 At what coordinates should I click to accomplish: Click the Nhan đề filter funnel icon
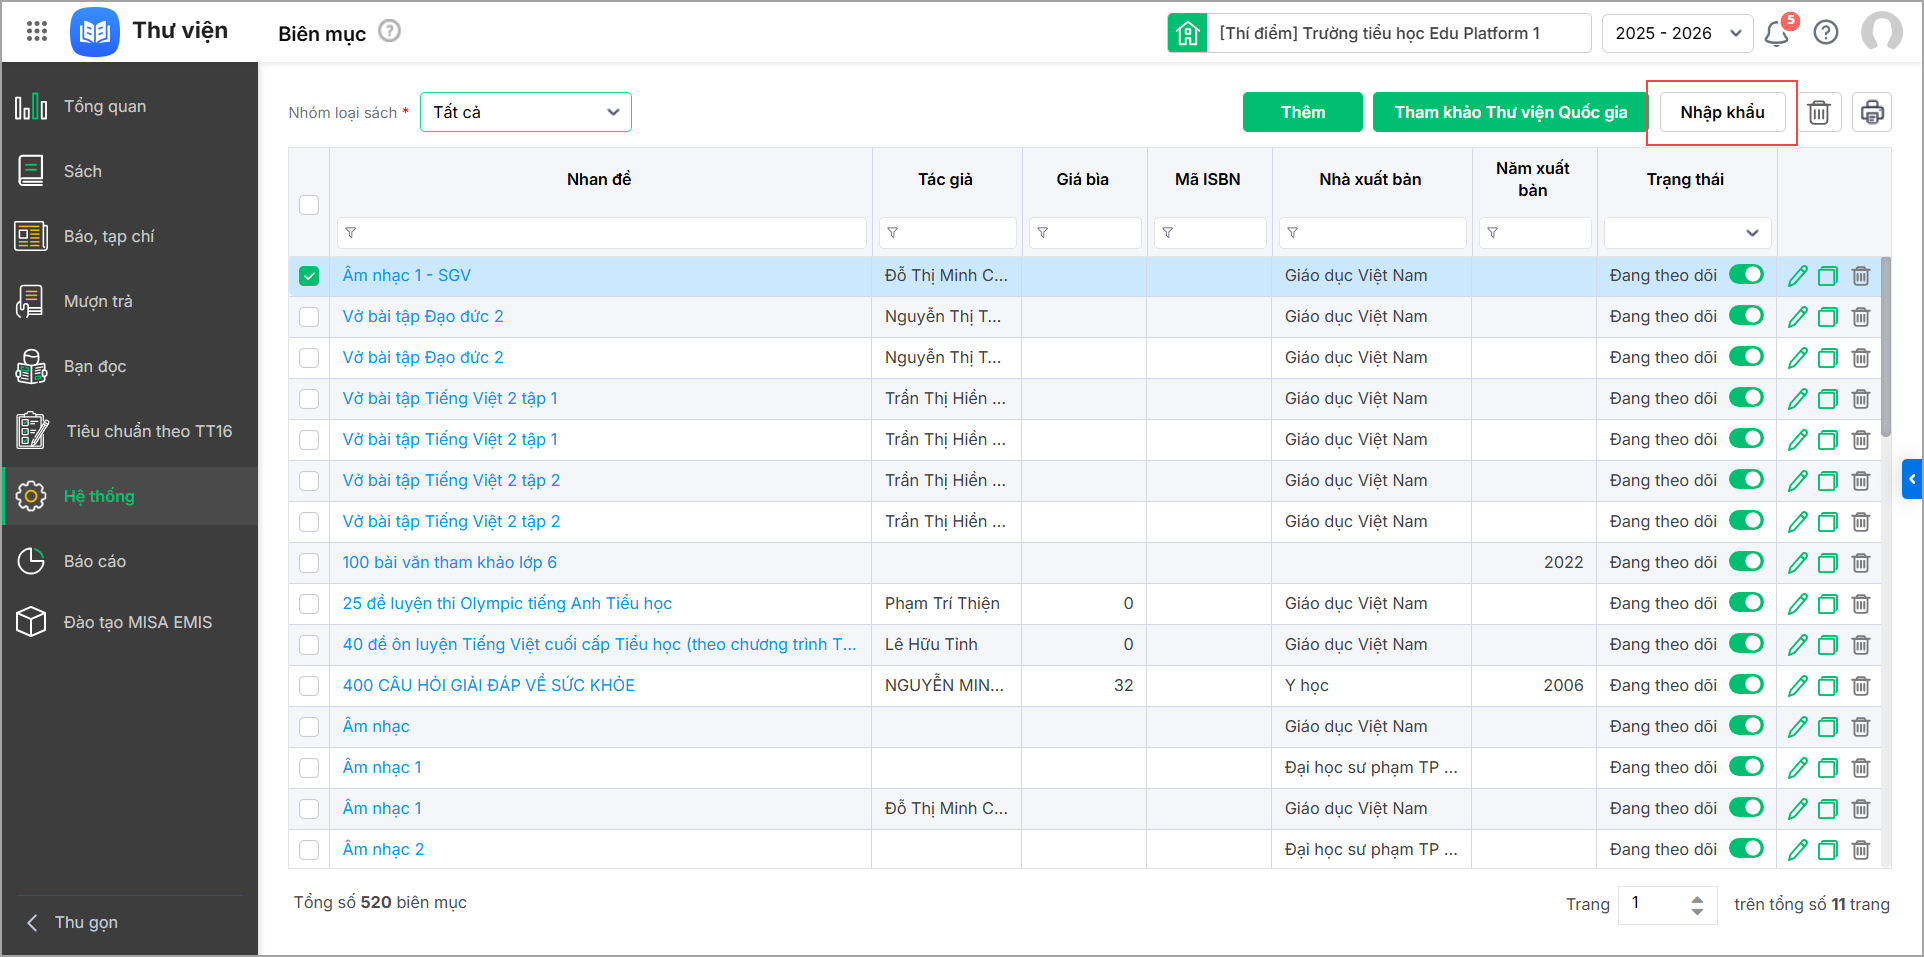[351, 233]
